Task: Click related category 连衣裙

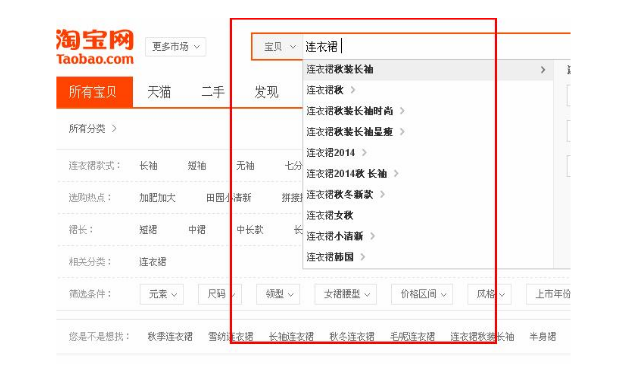Action: click(x=153, y=262)
